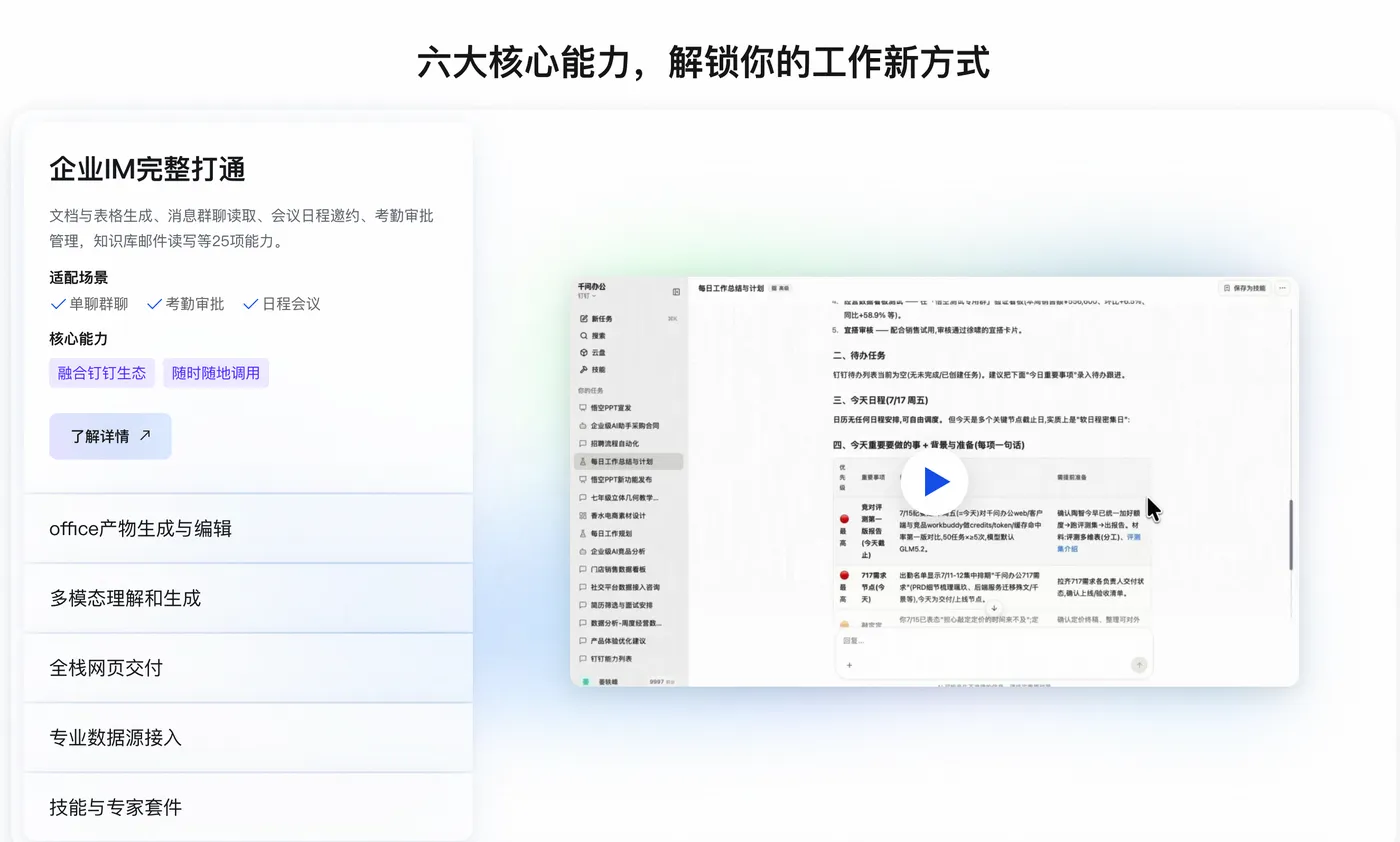Select 每日工作规划 task
Image resolution: width=1400 pixels, height=842 pixels.
point(629,534)
